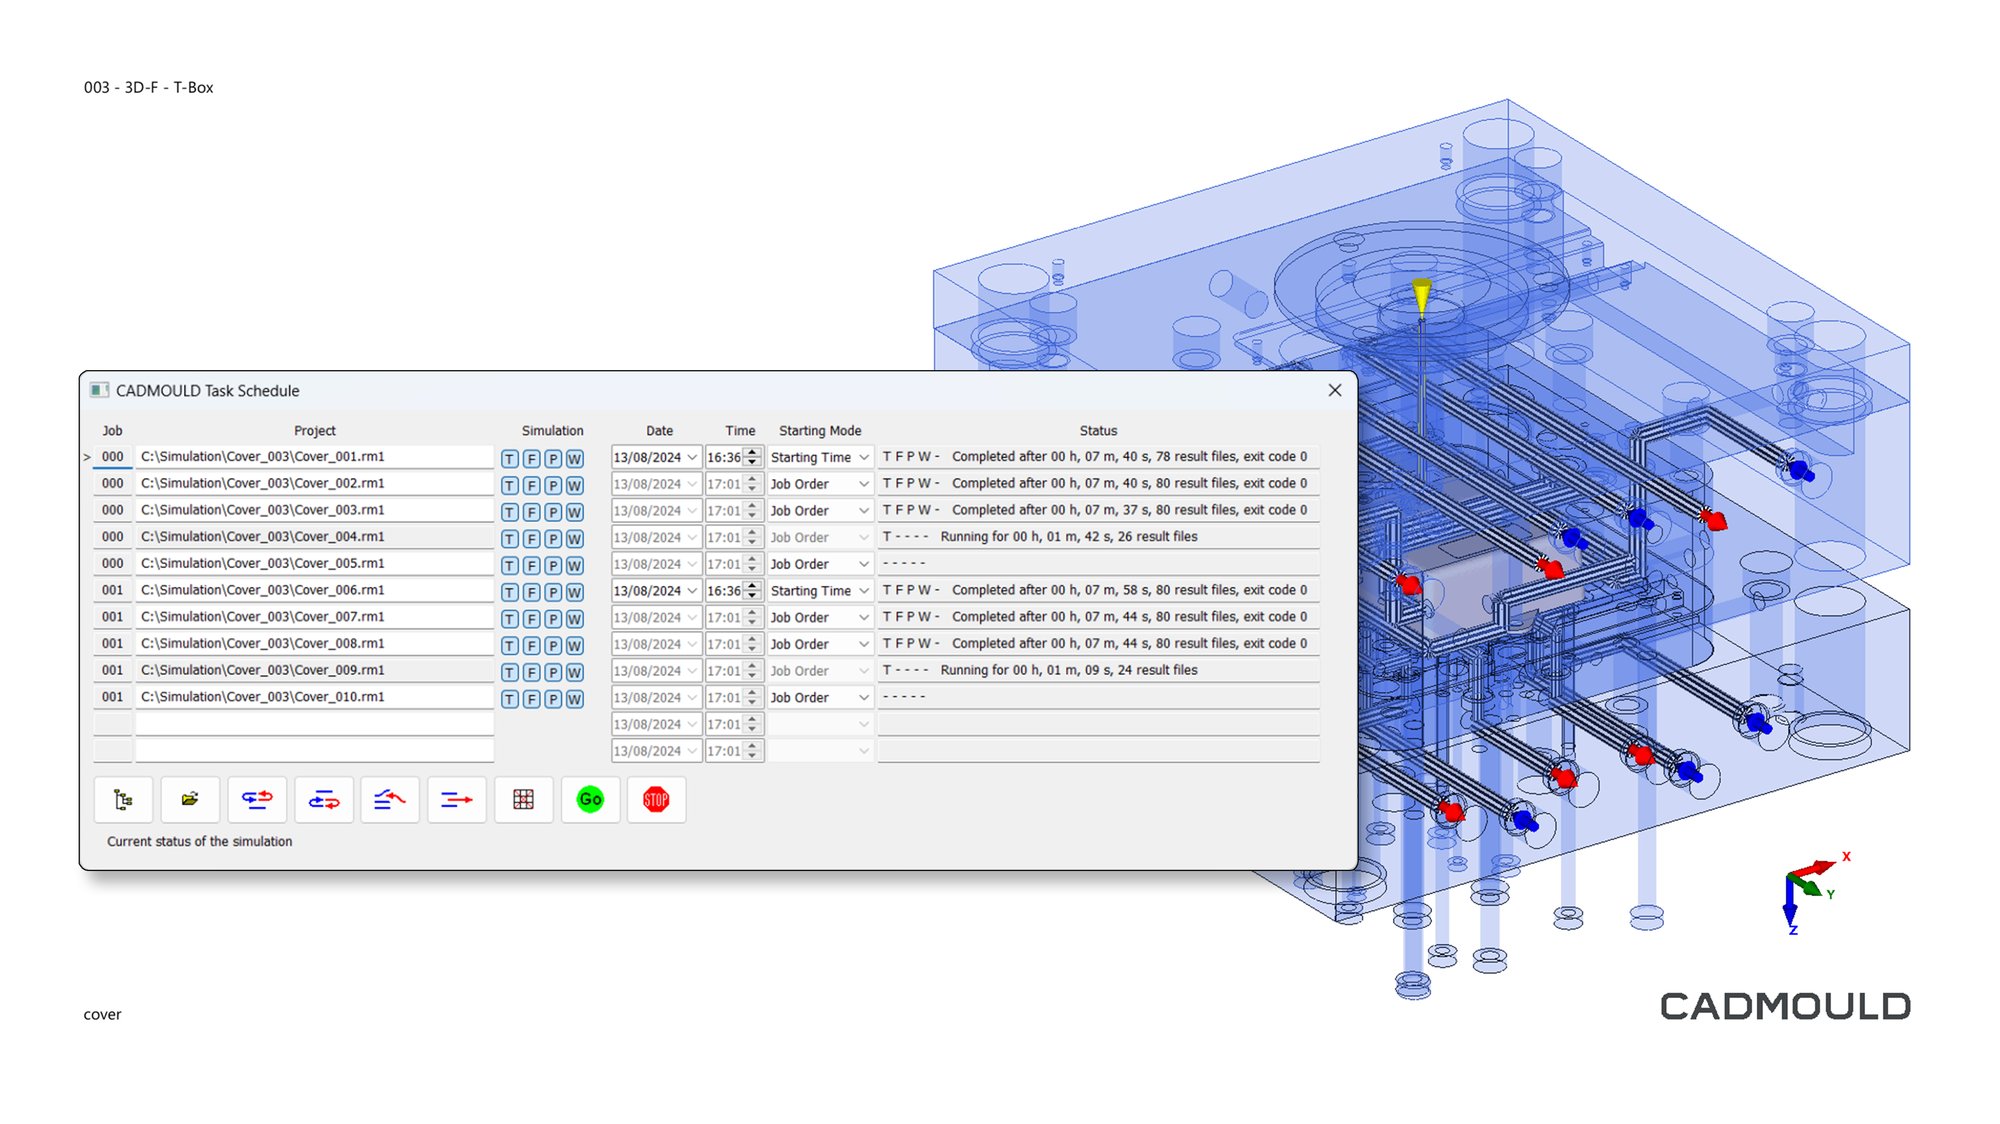
Task: Click the red grid table icon
Action: pyautogui.click(x=523, y=800)
